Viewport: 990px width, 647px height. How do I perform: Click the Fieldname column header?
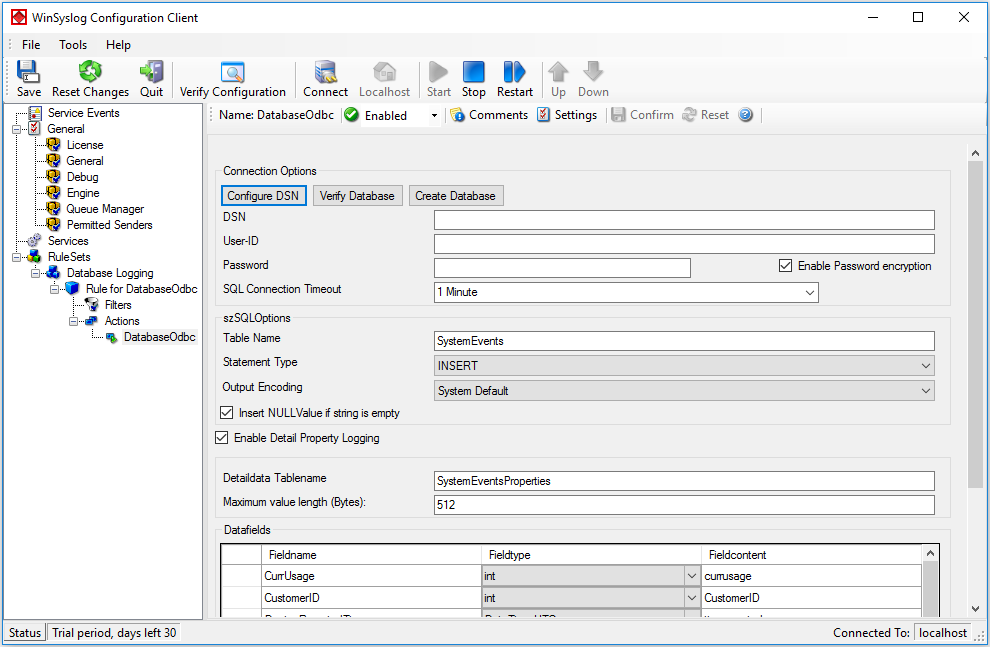[371, 555]
